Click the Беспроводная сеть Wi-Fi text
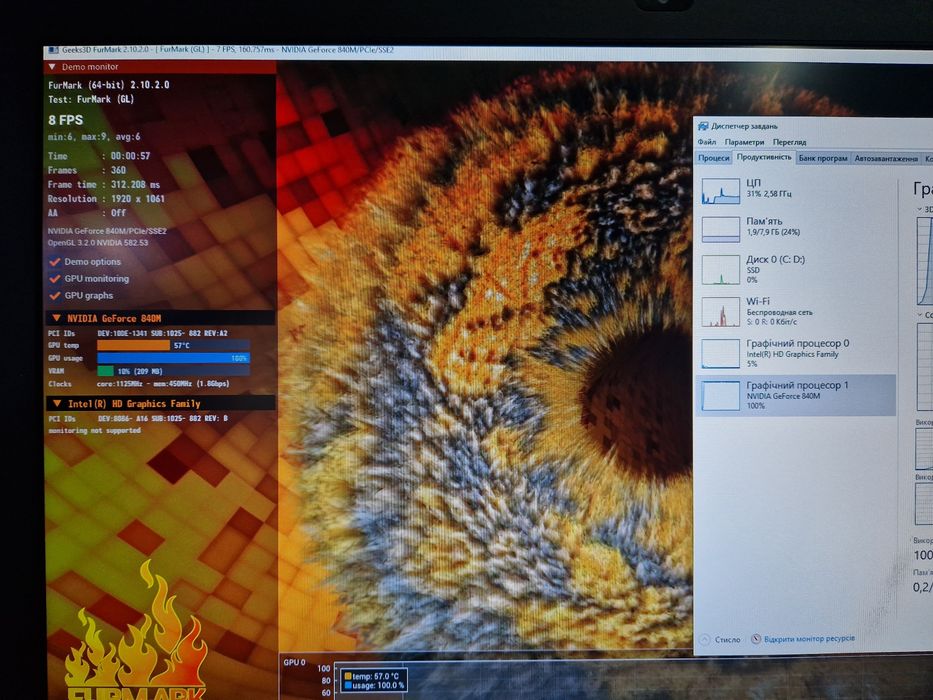933x700 pixels. [x=779, y=312]
